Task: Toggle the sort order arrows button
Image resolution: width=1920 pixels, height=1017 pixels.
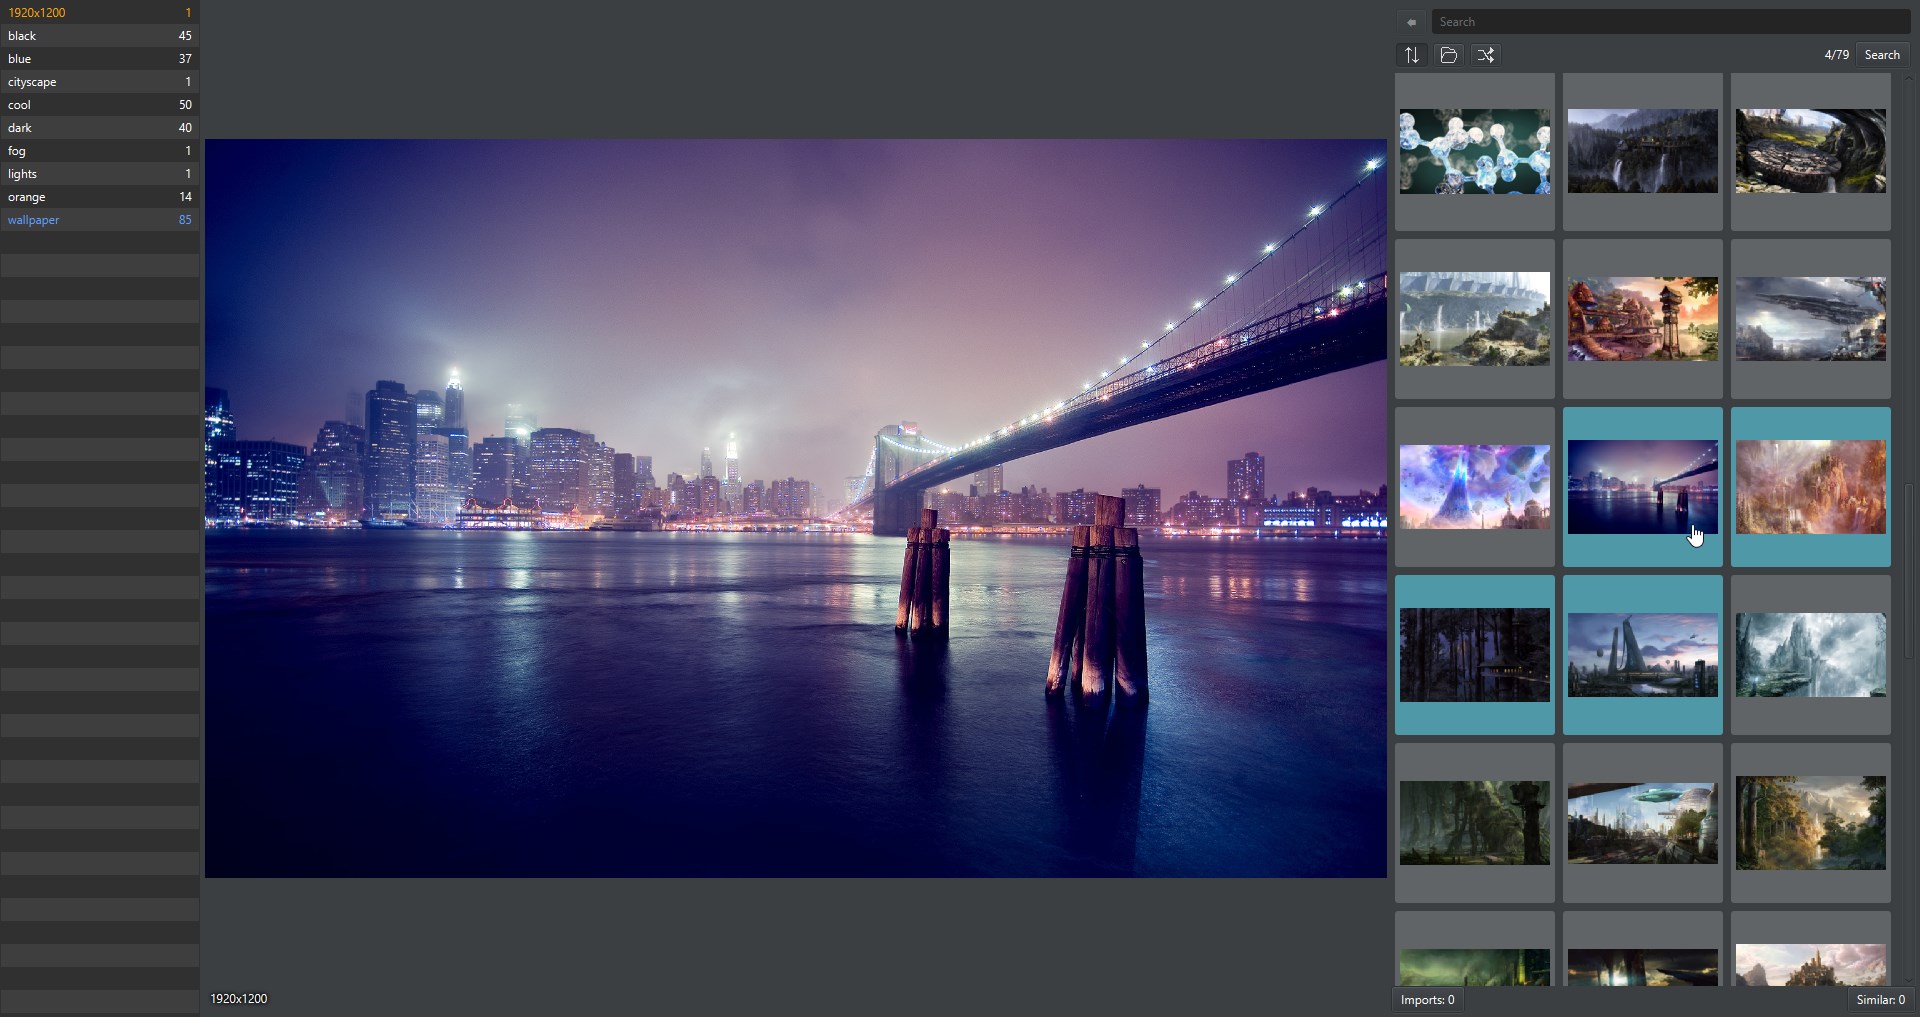Action: pos(1412,55)
